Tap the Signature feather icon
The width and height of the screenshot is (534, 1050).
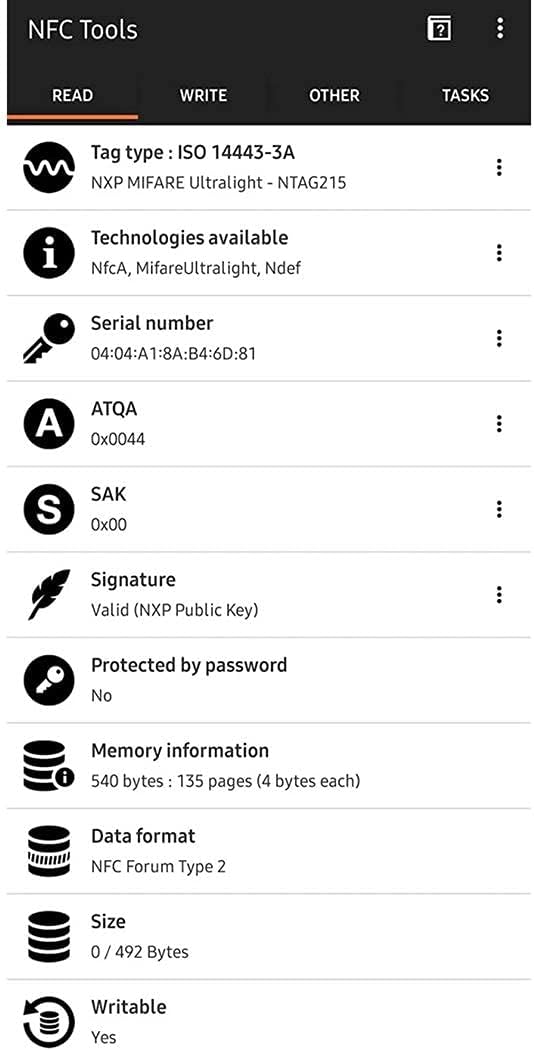(x=49, y=595)
